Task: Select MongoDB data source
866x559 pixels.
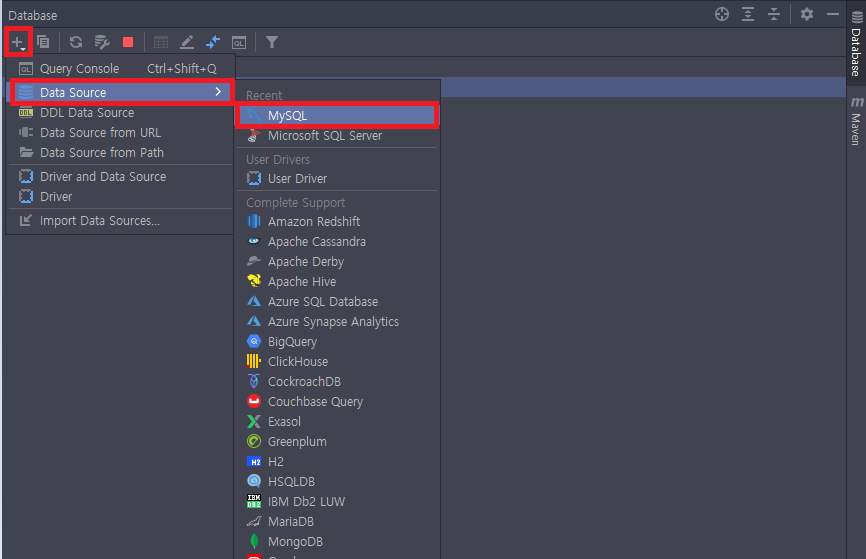Action: [x=337, y=542]
